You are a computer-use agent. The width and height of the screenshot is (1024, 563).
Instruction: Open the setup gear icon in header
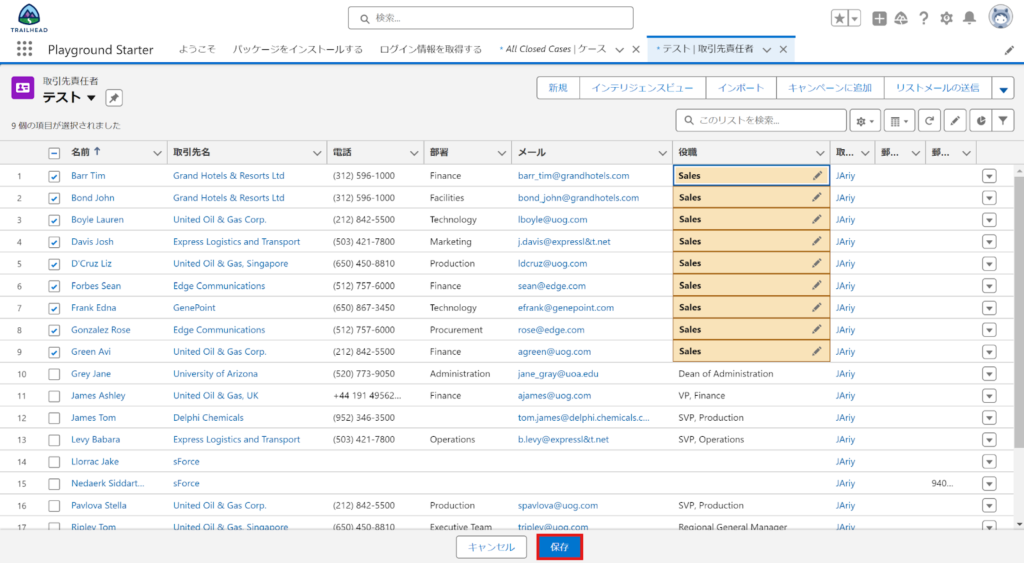(946, 18)
